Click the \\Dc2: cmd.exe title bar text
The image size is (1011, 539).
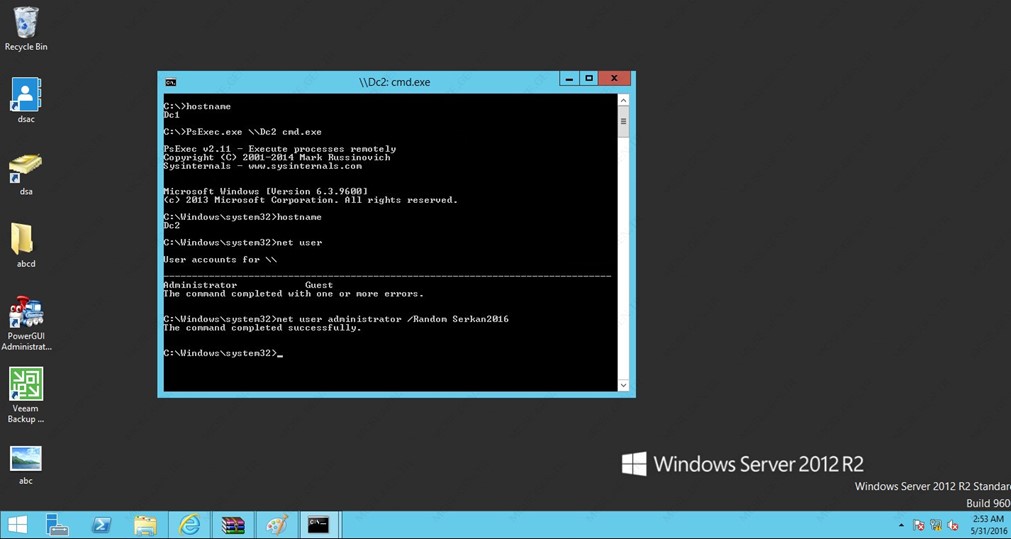(394, 82)
